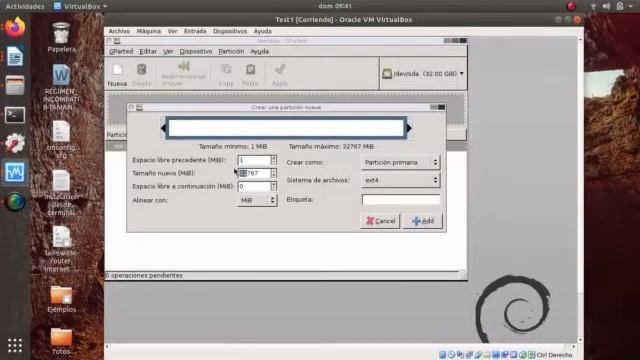
Task: Open the Dispositivos menu in VirtualBox
Action: [230, 31]
